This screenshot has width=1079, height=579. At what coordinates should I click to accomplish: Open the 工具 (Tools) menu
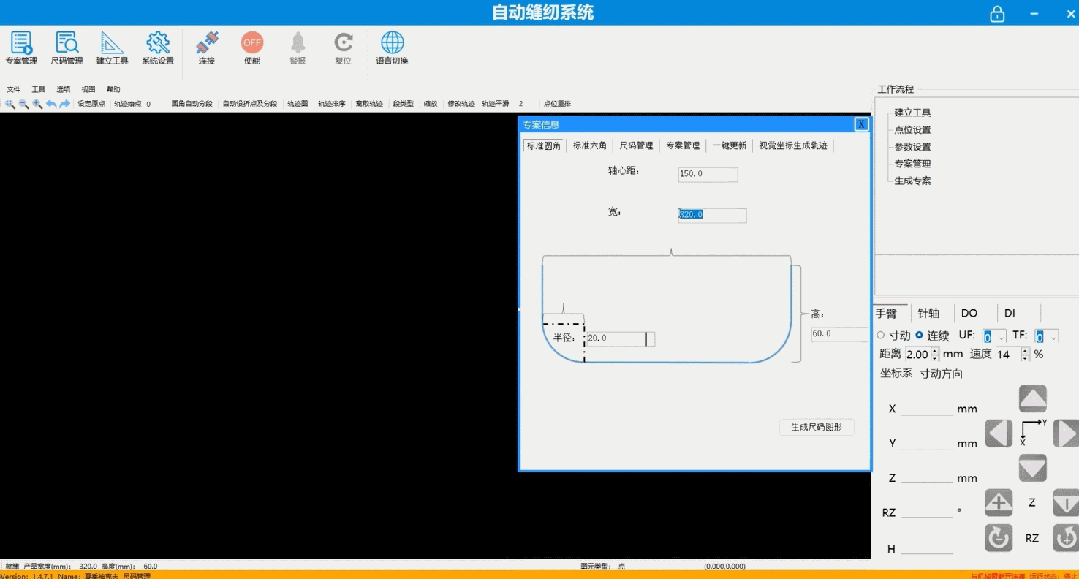coord(38,90)
